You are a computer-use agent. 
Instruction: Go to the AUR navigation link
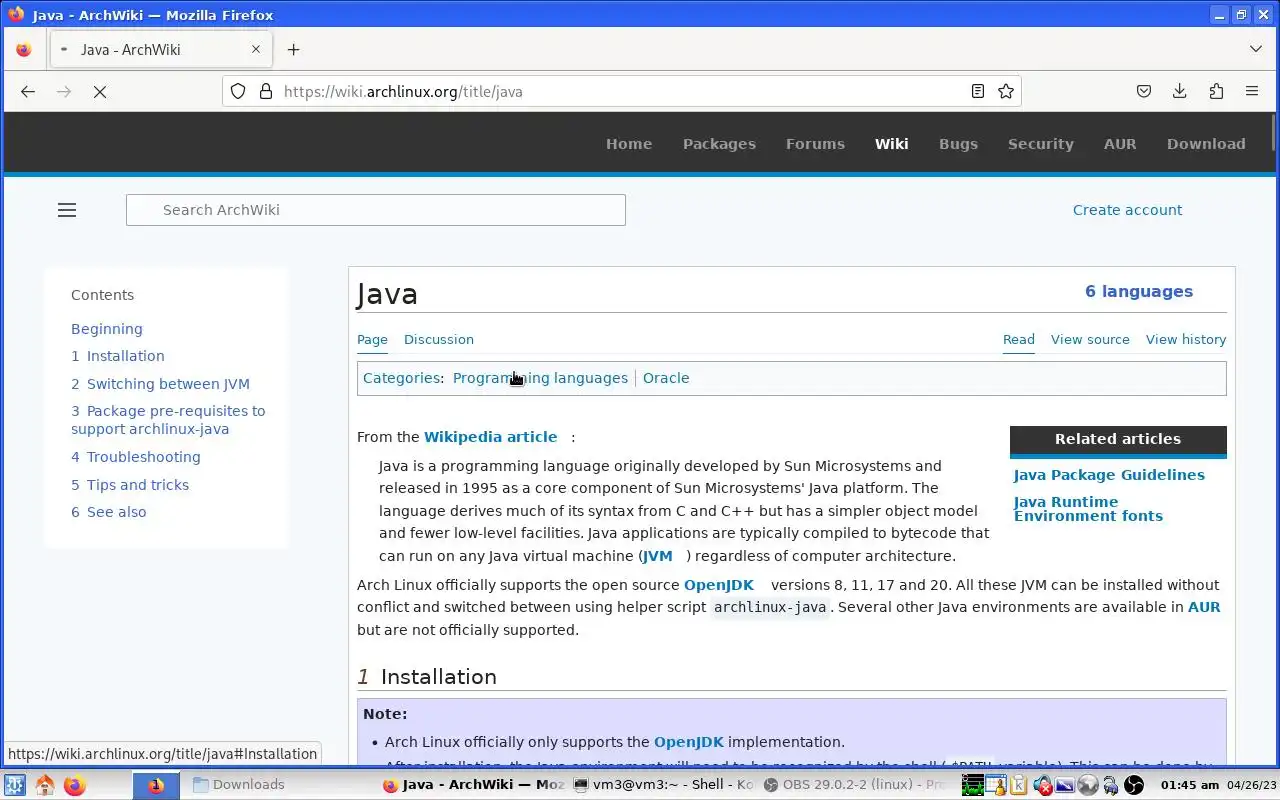(x=1120, y=144)
